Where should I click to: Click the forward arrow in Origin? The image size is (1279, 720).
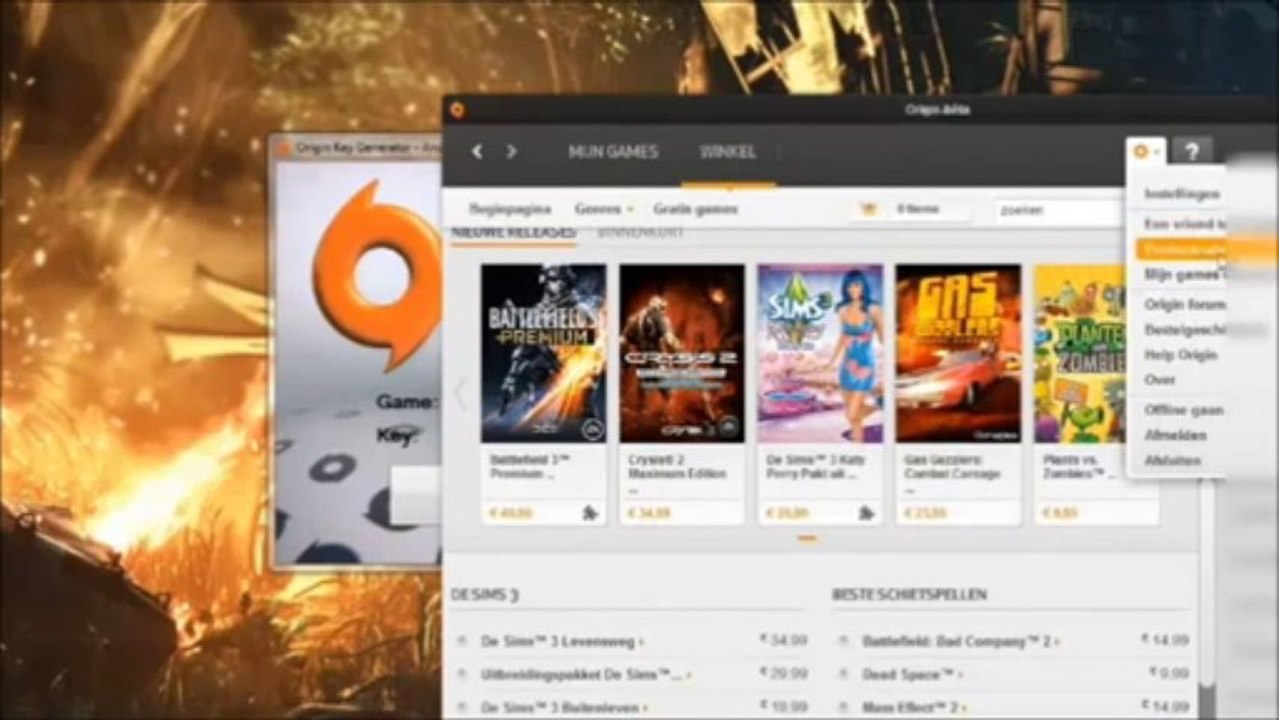[511, 152]
